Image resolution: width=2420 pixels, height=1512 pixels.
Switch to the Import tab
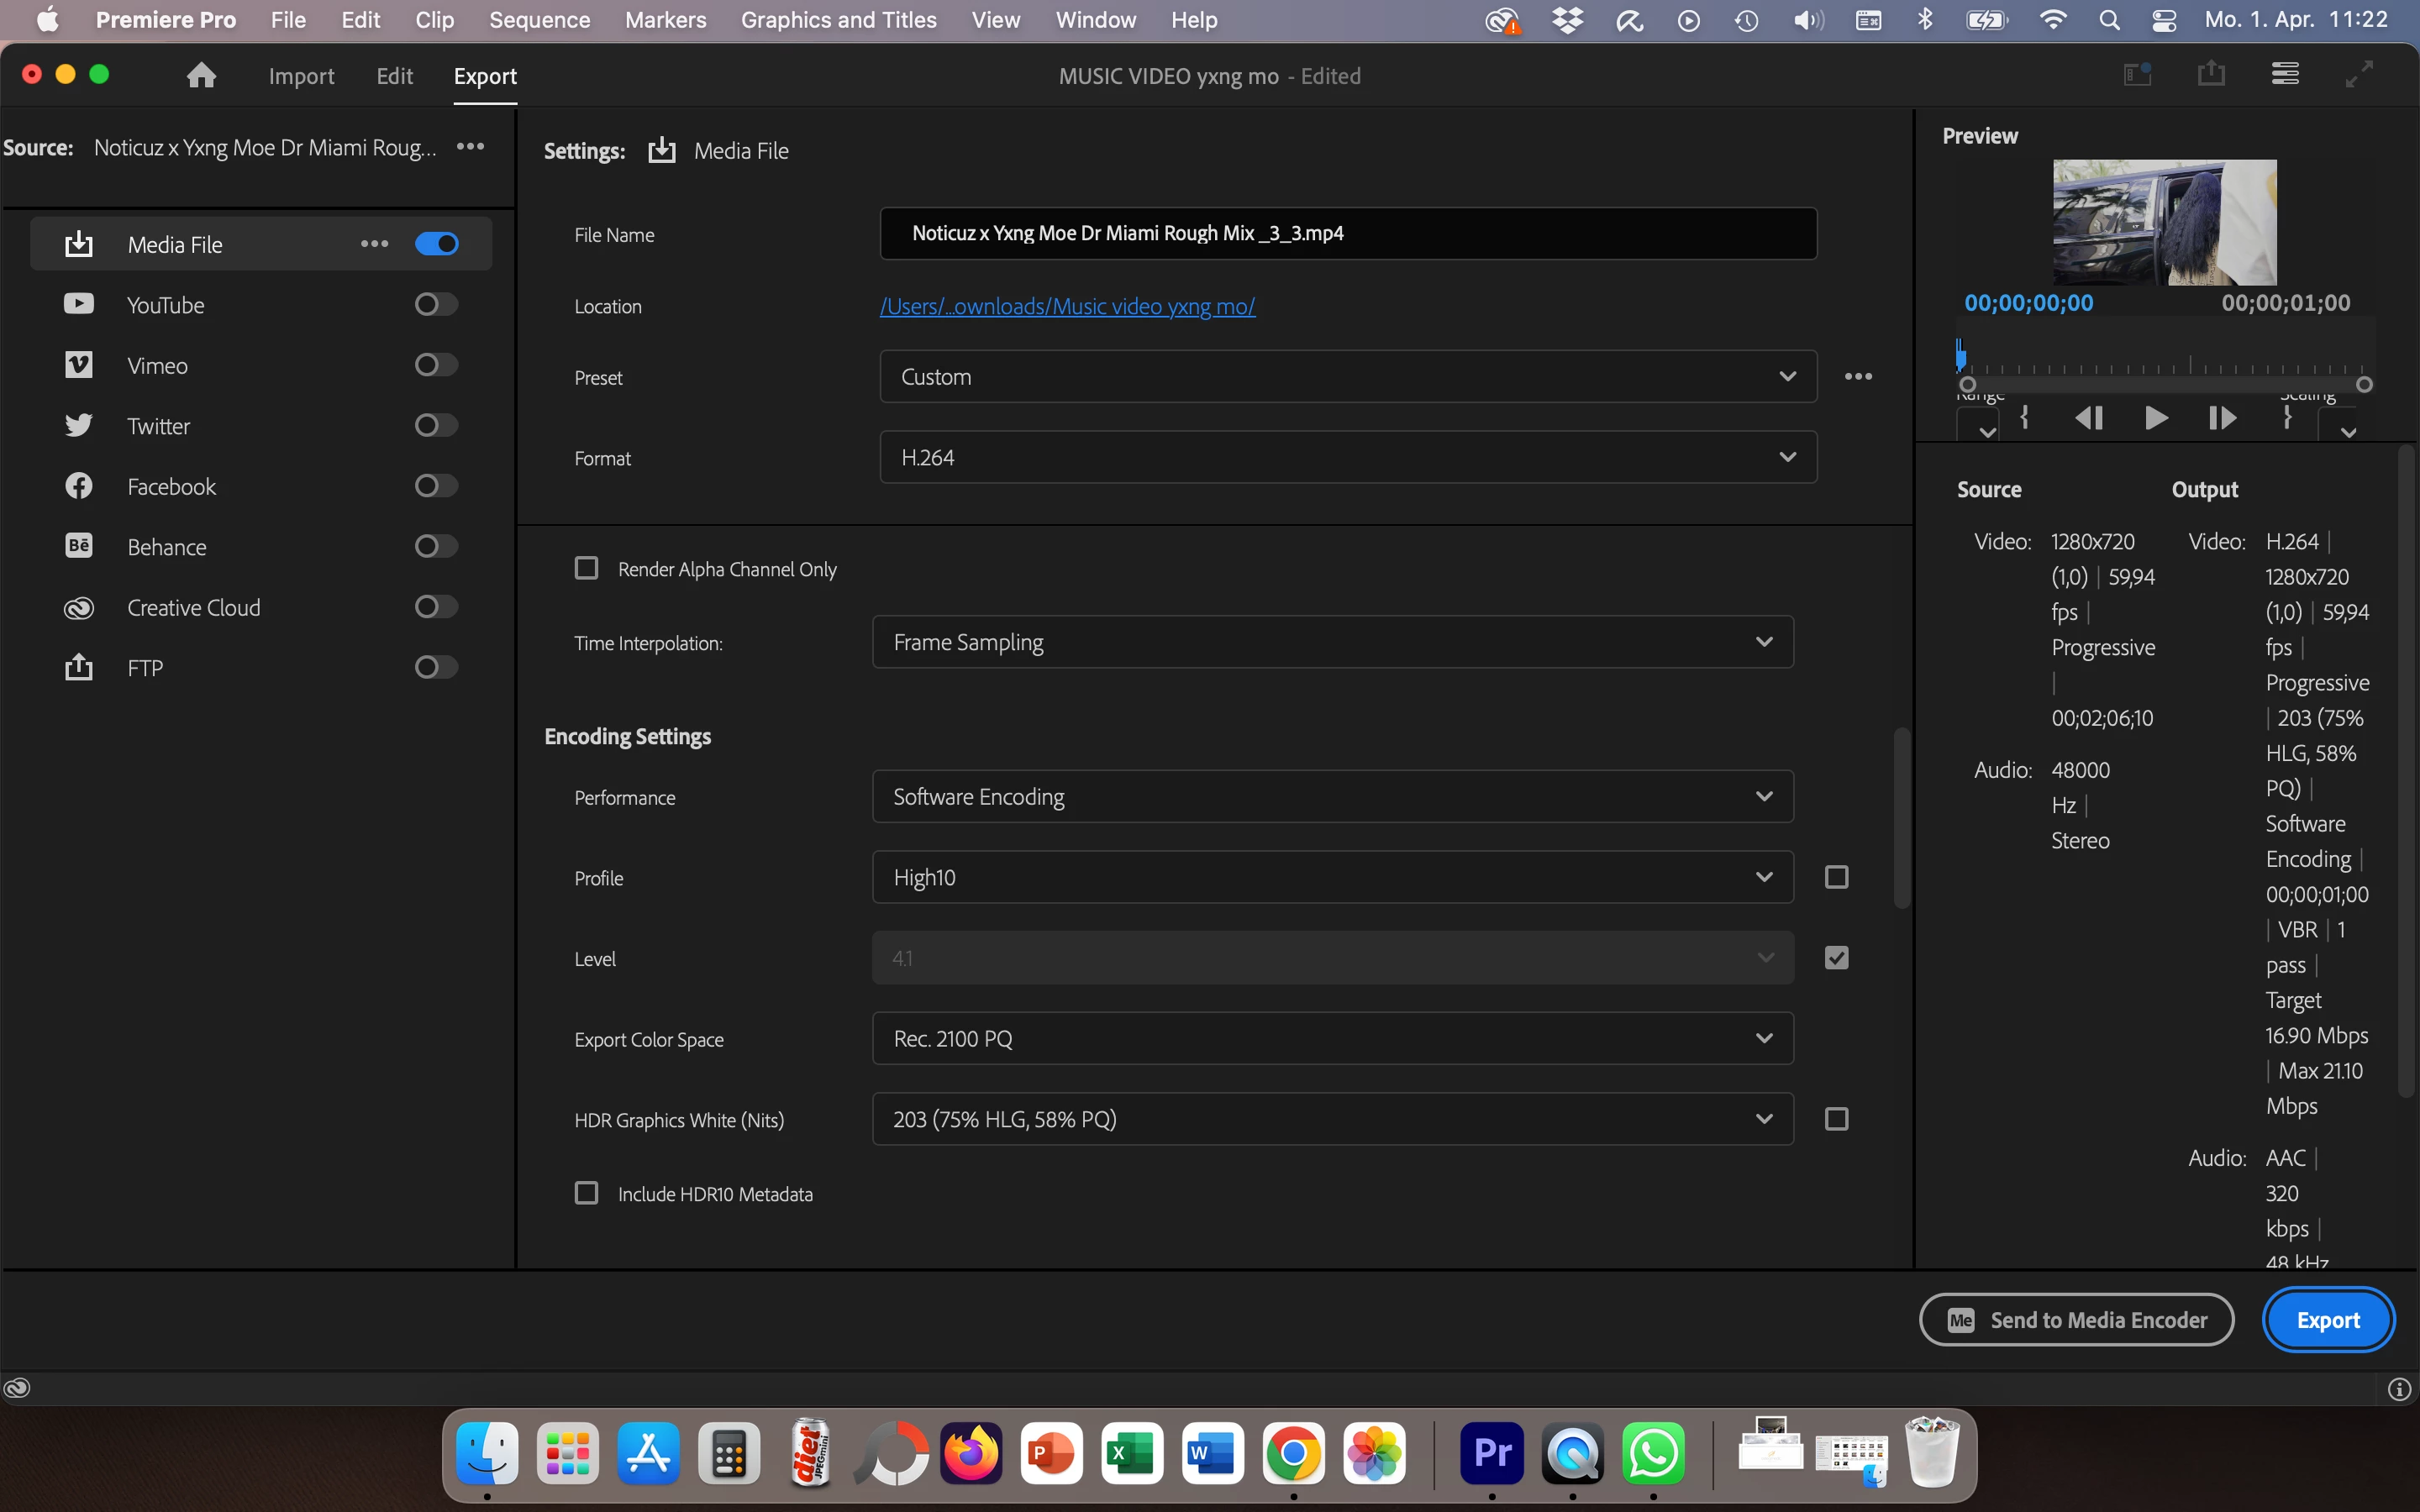coord(301,76)
